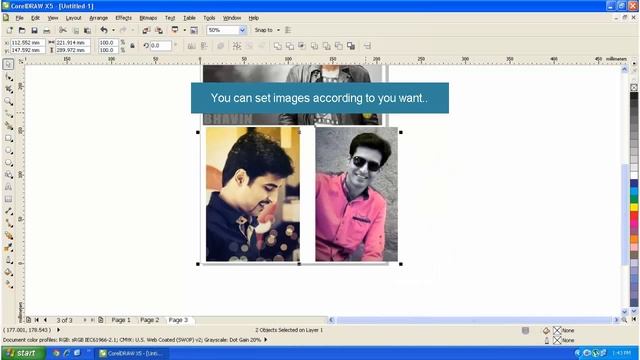640x360 pixels.
Task: Select the Ellipse tool in toolbox
Action: [x=8, y=151]
